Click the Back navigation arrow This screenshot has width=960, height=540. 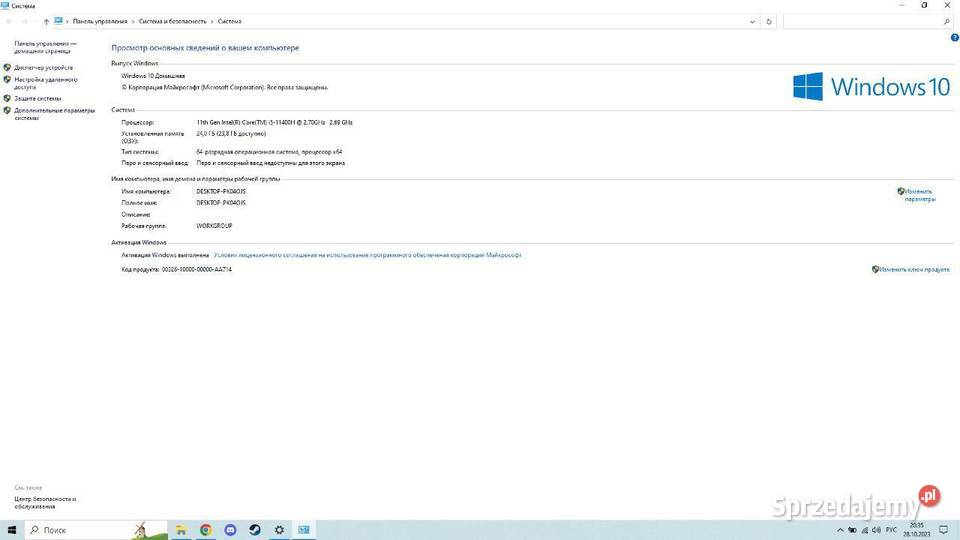(9, 21)
